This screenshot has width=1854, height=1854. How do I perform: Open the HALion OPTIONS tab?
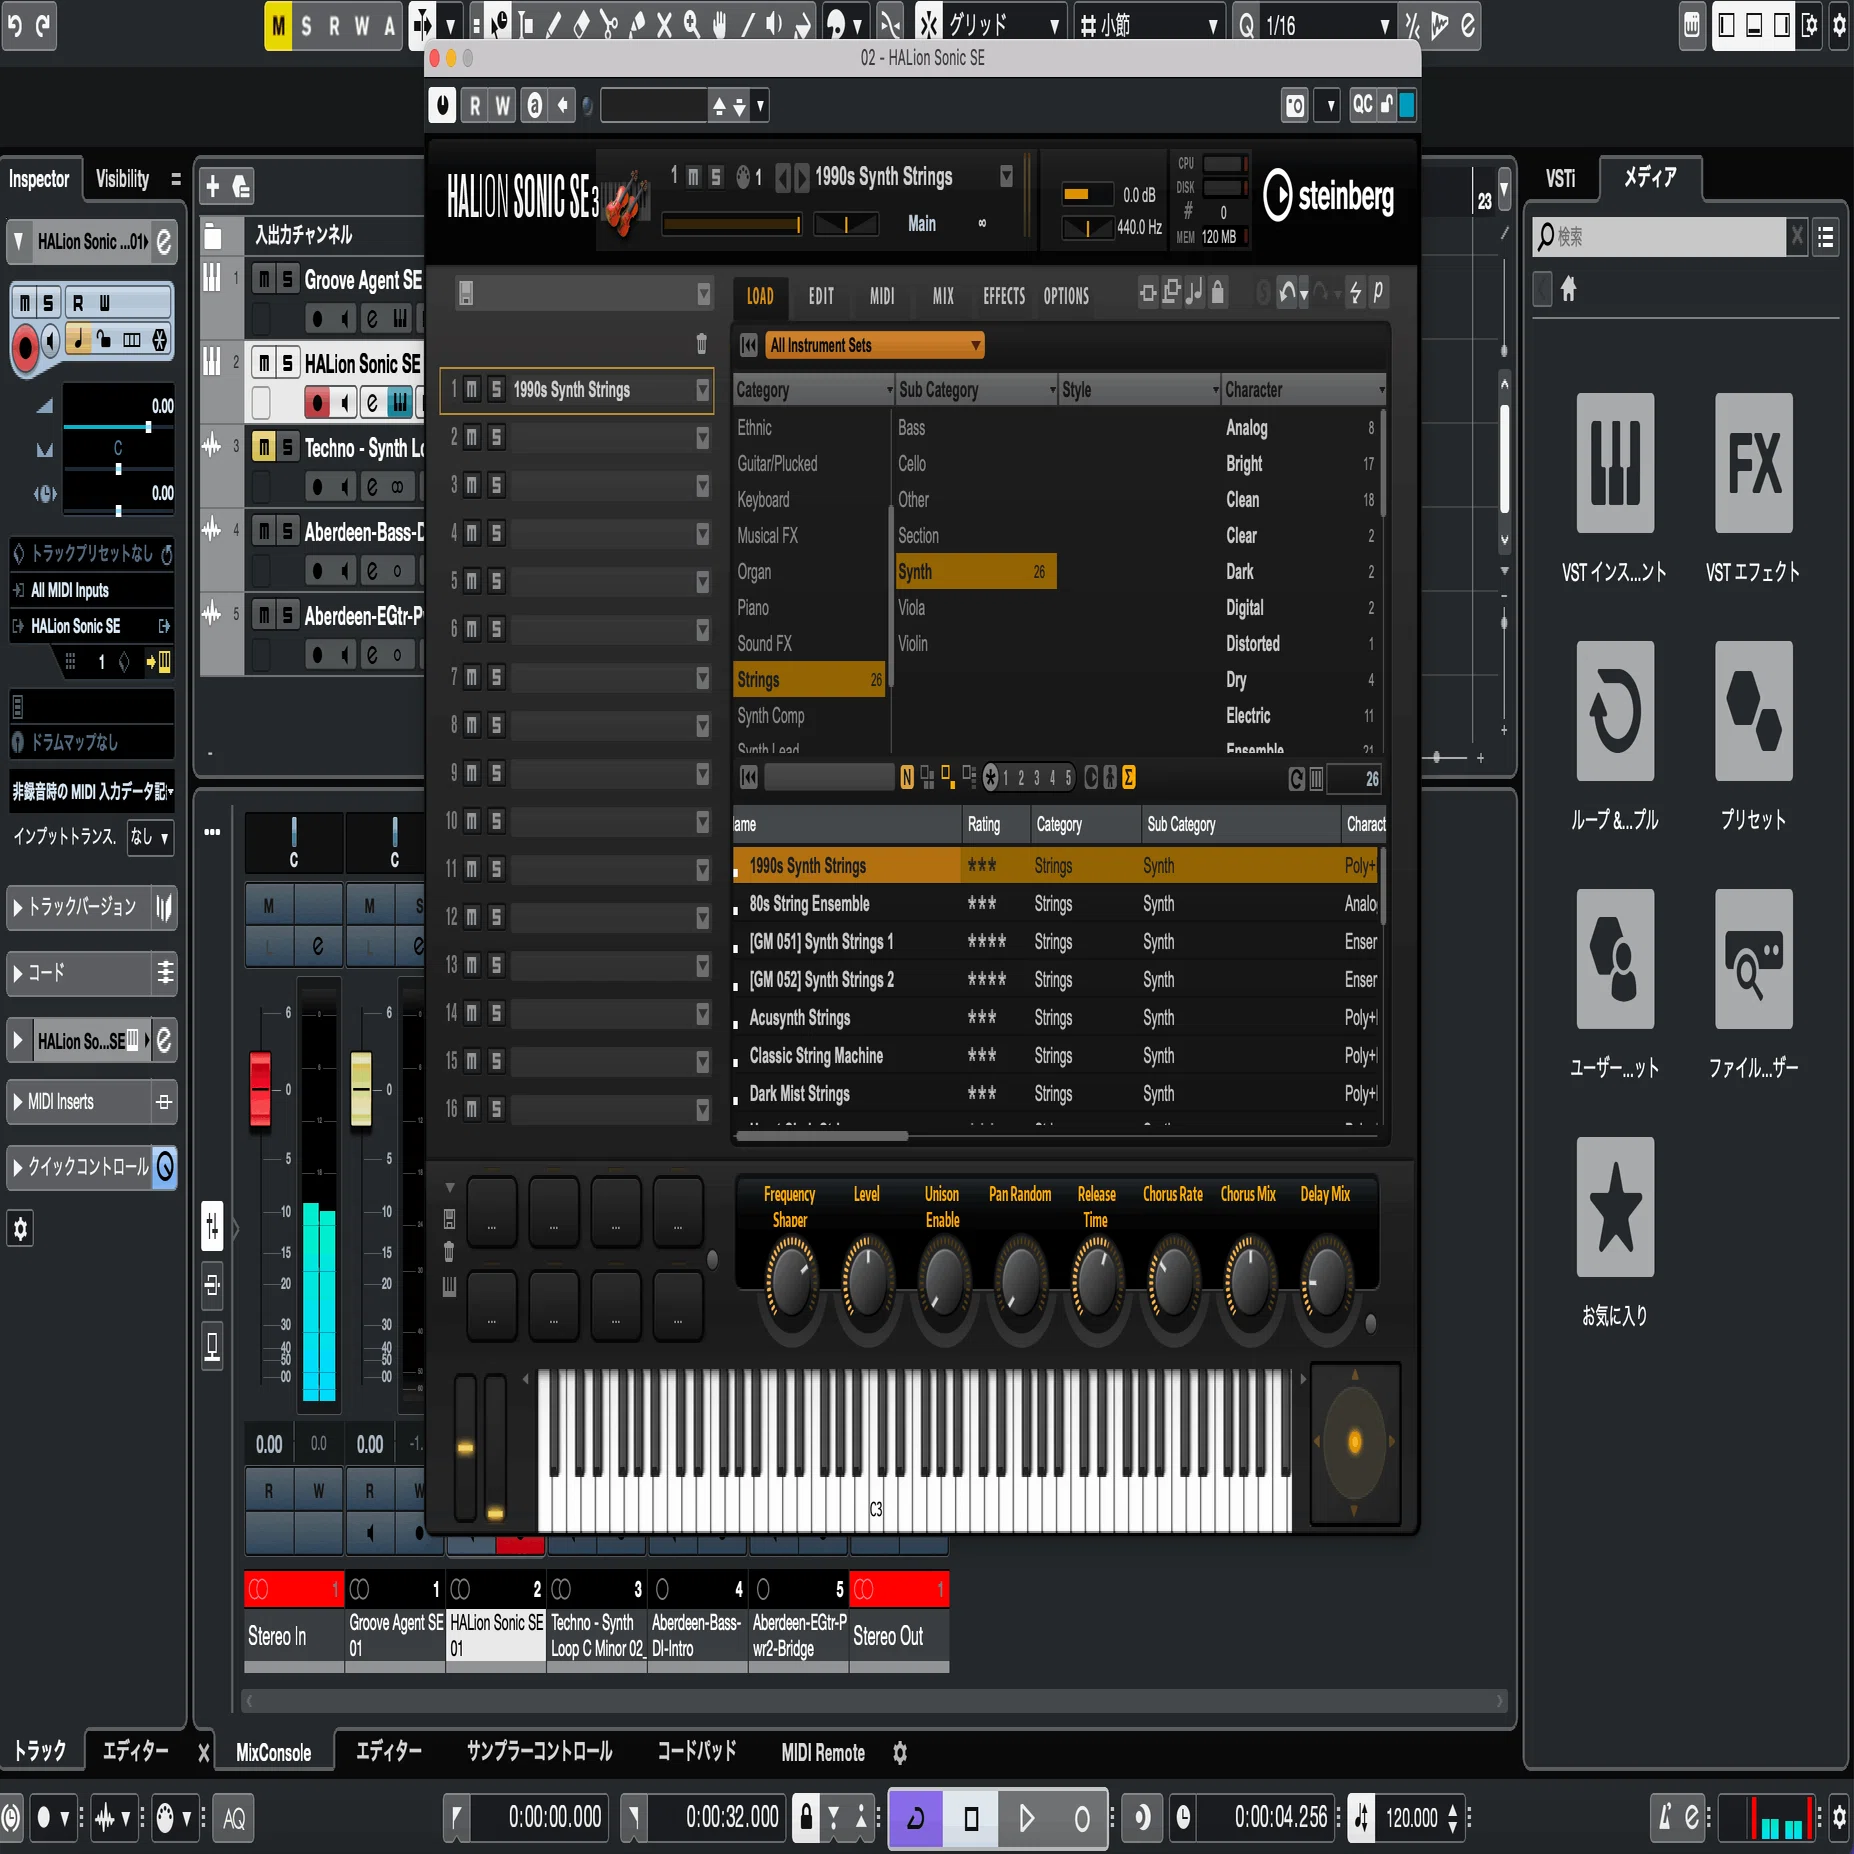pos(1066,296)
